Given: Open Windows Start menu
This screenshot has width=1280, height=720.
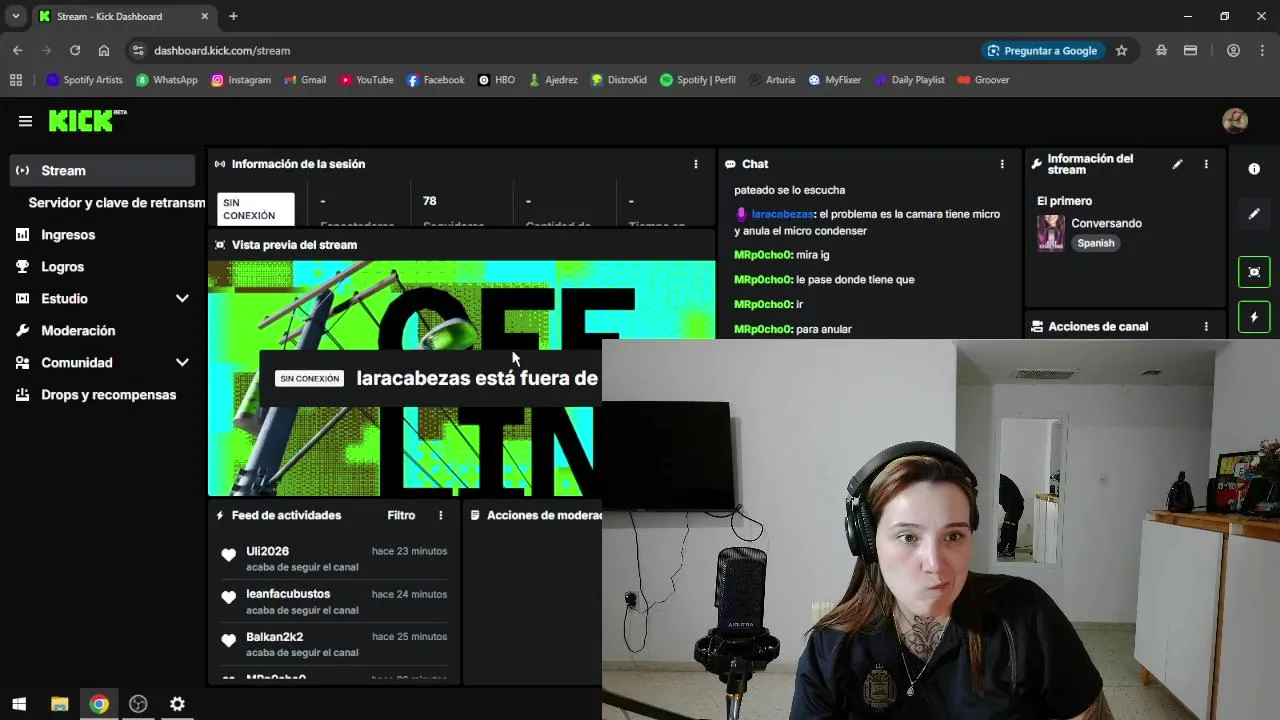Looking at the screenshot, I should [x=19, y=704].
